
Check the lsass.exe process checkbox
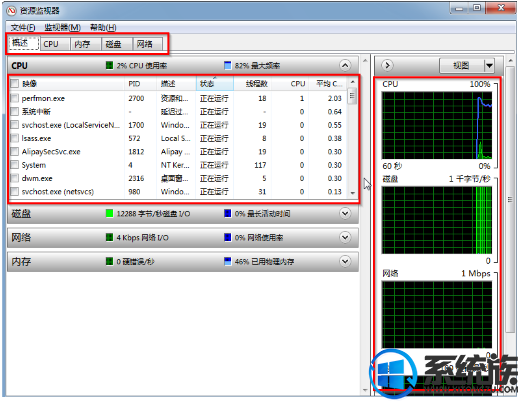[x=14, y=138]
